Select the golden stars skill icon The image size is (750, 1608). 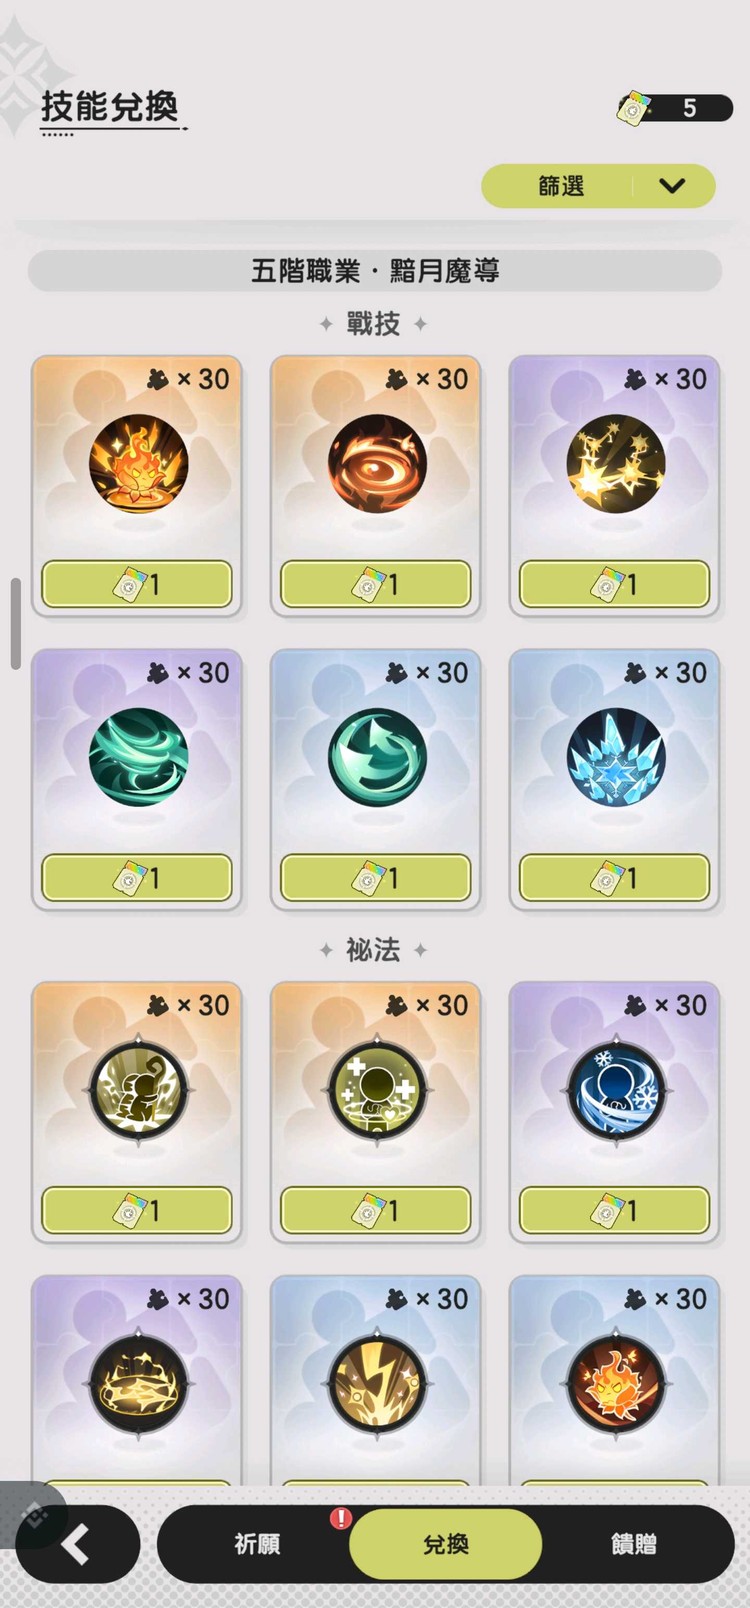[615, 465]
